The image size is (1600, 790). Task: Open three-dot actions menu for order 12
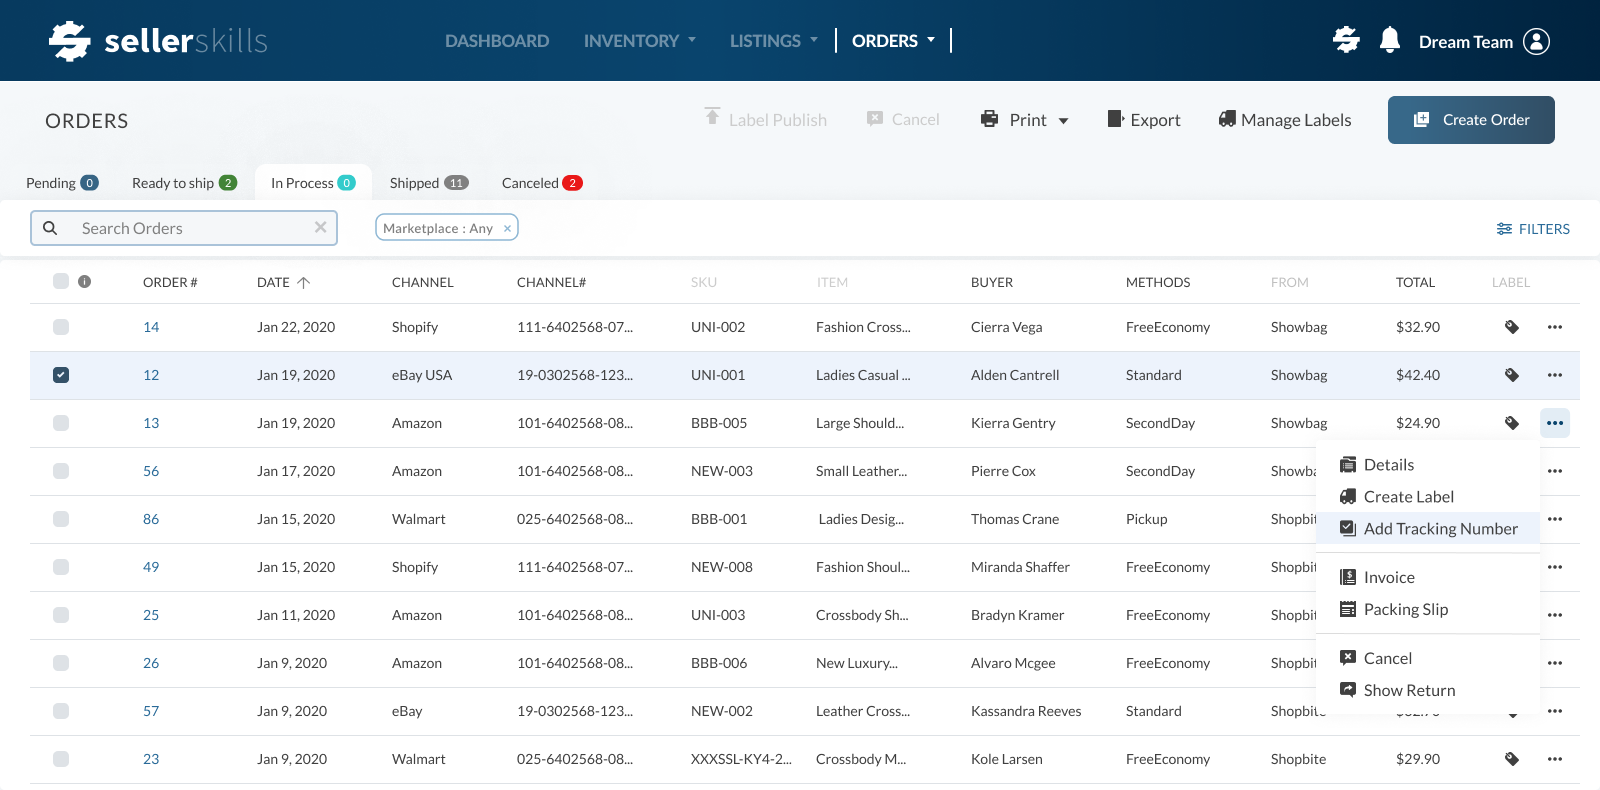pyautogui.click(x=1554, y=375)
